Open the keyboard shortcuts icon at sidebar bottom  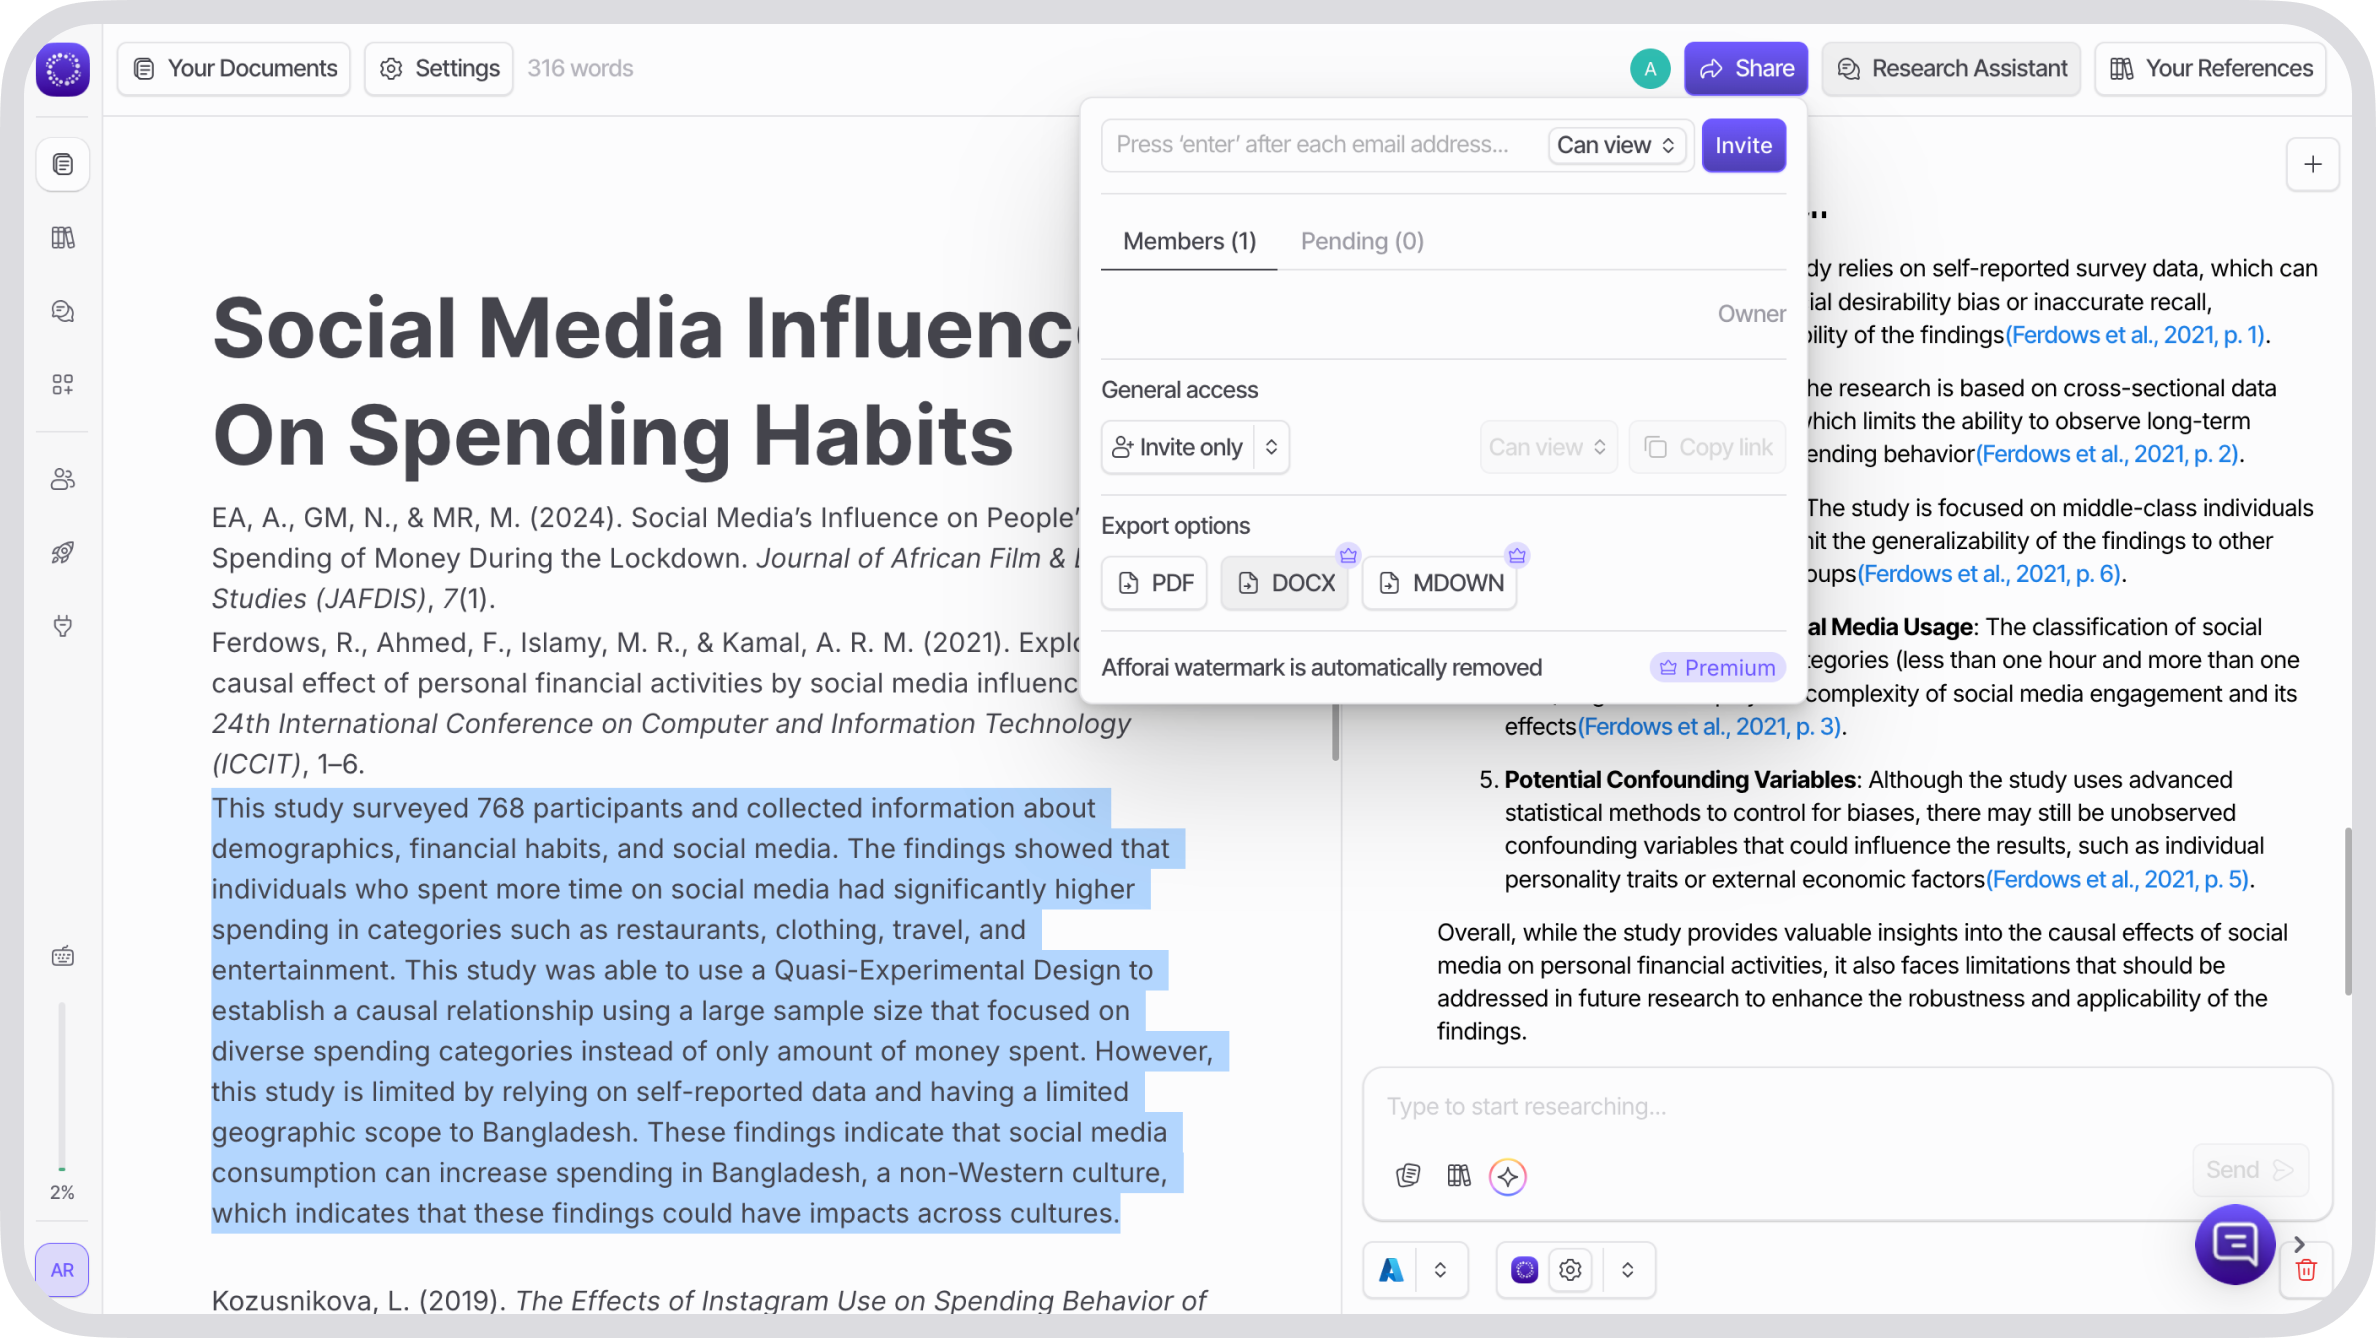pyautogui.click(x=62, y=955)
